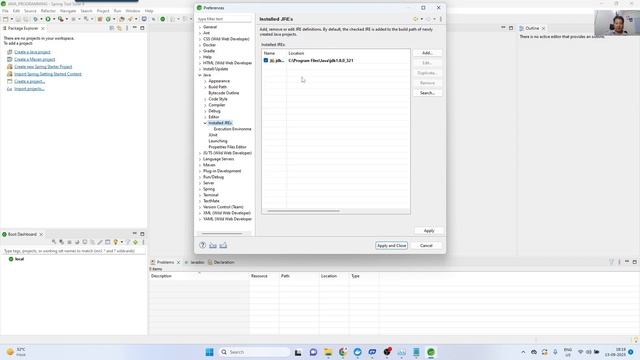
Task: Open the Preferences help icon
Action: (202, 245)
